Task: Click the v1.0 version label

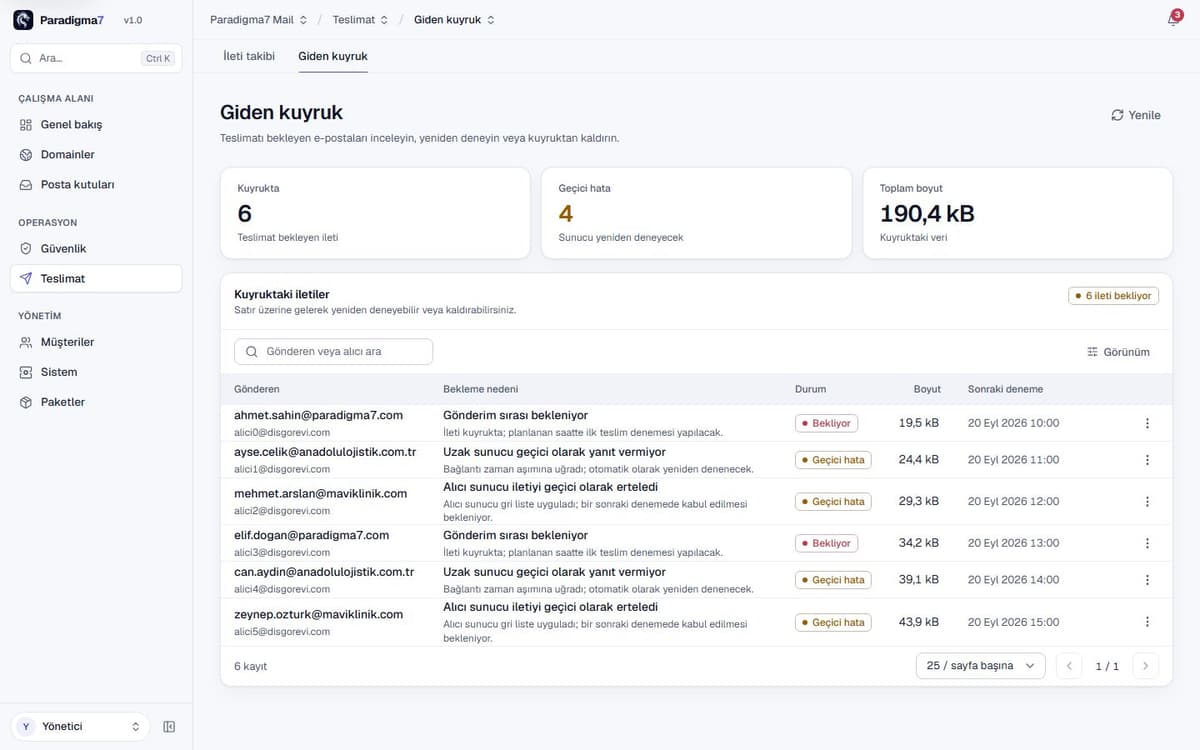Action: [x=133, y=20]
